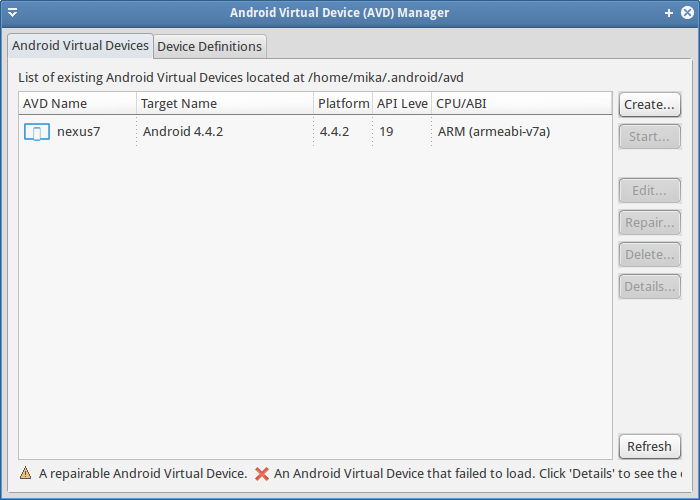
Task: Select the Android Virtual Devices tab
Action: (80, 46)
